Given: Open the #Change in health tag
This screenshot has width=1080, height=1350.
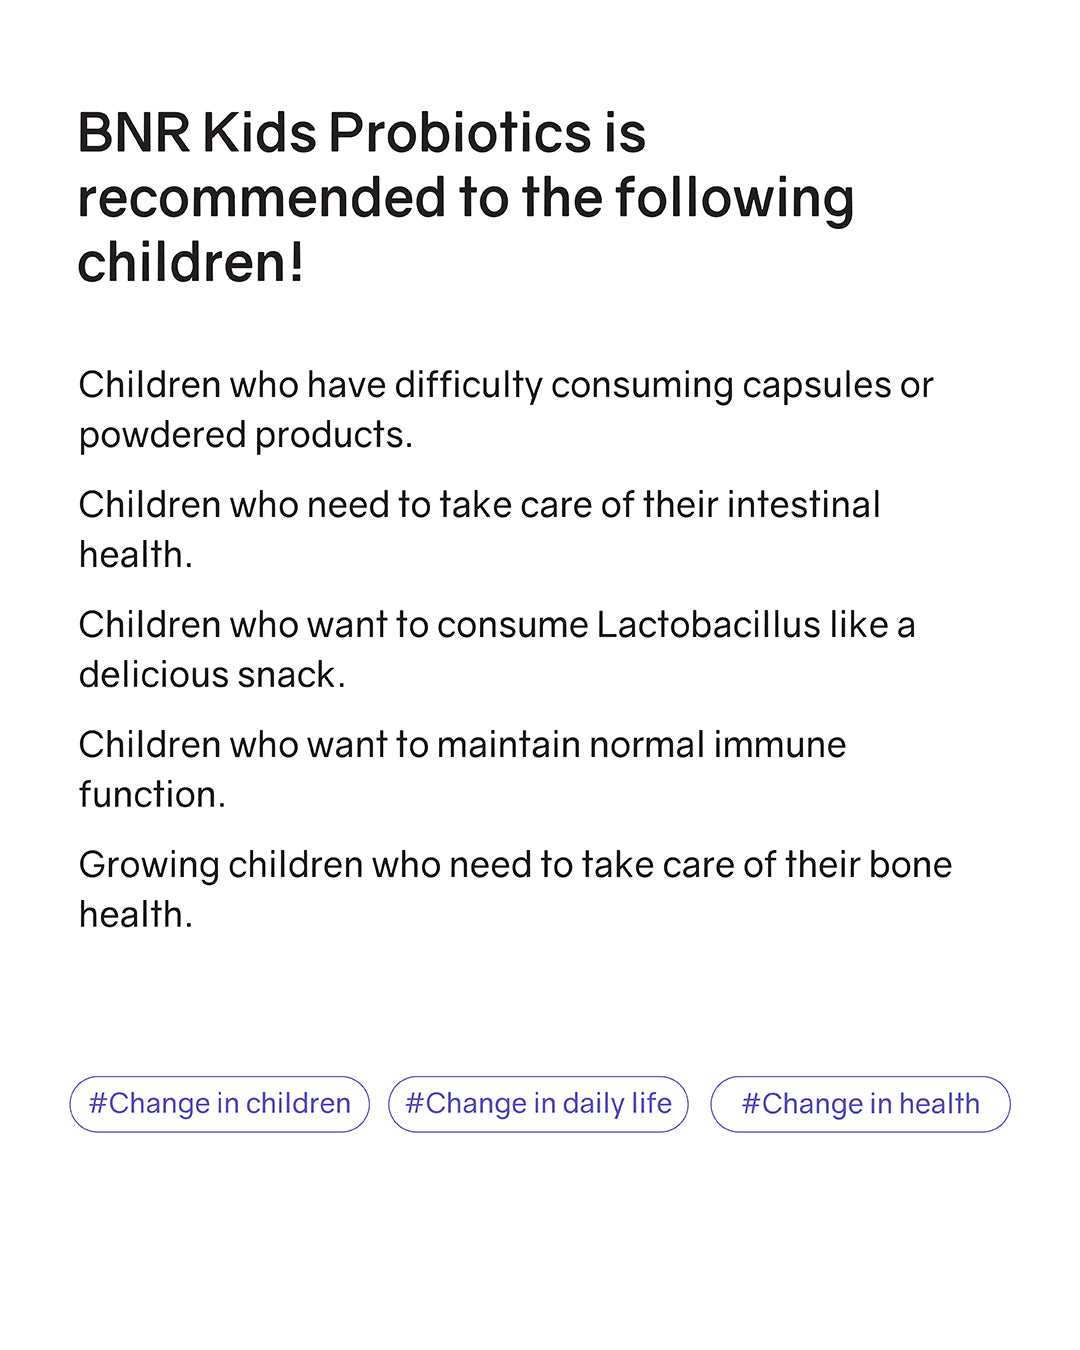Looking at the screenshot, I should [860, 1104].
